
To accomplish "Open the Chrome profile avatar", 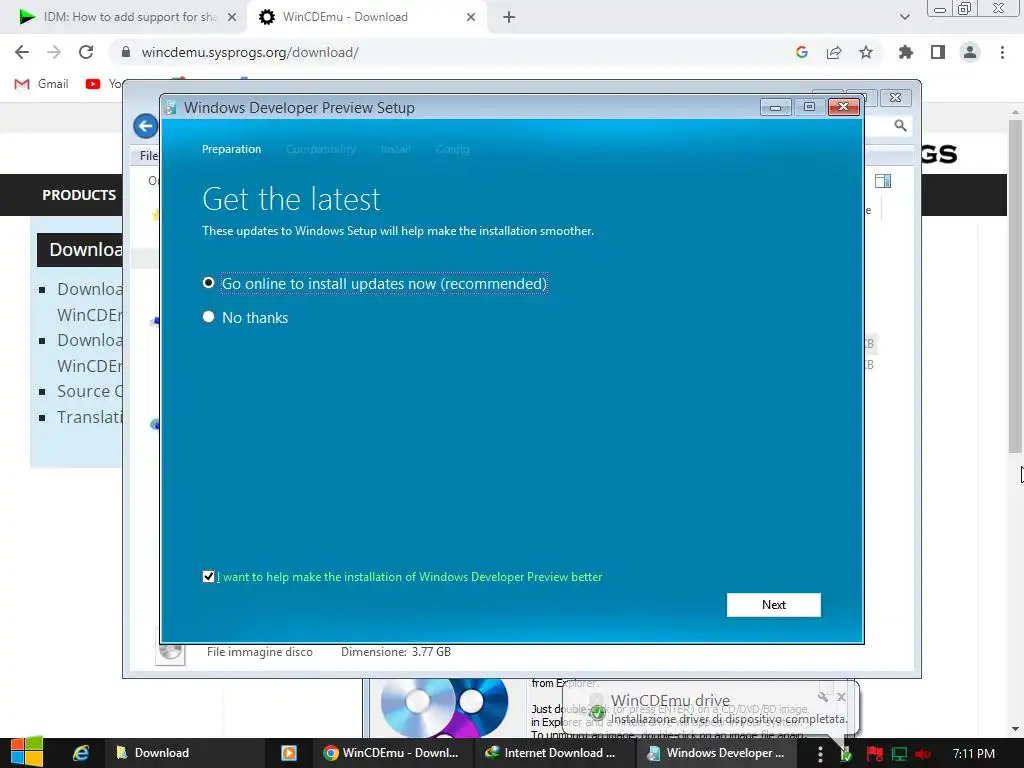I will [970, 52].
